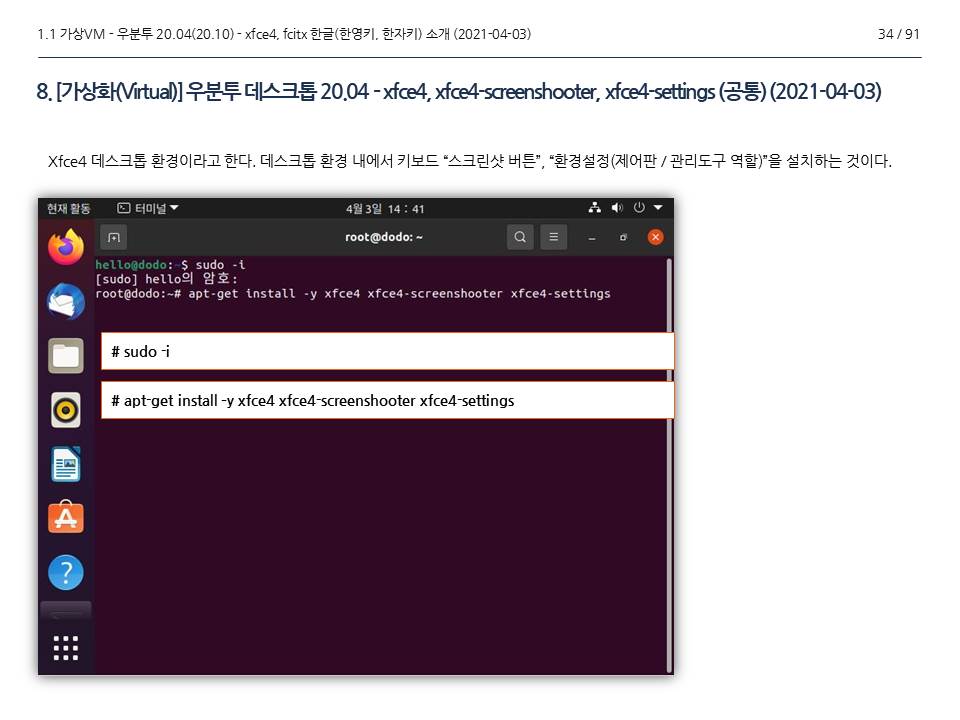Minimize the terminal window
The width and height of the screenshot is (960, 720).
click(x=591, y=238)
